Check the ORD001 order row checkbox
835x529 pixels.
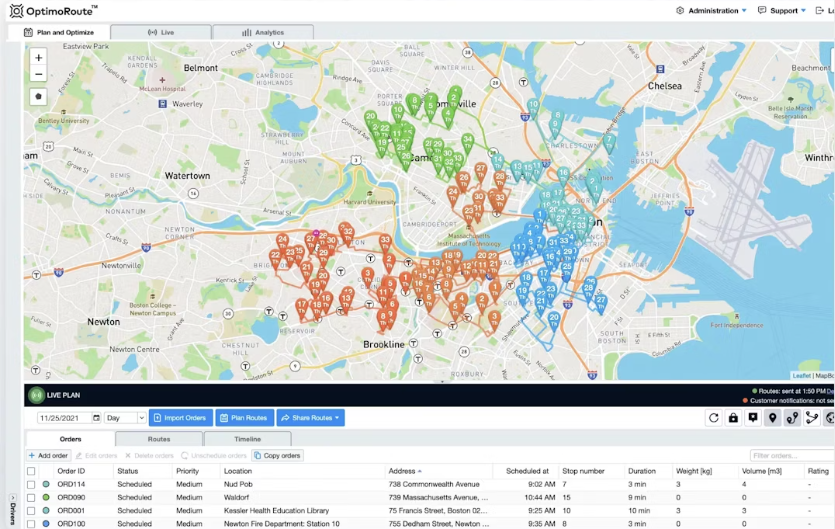[x=31, y=511]
